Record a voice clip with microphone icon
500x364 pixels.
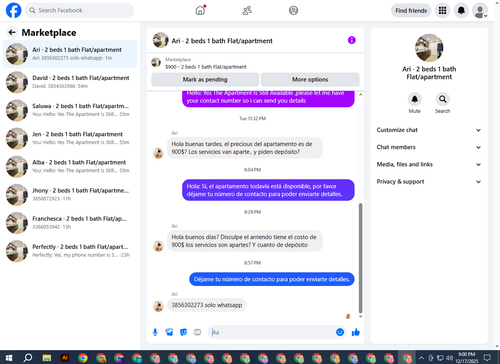[155, 332]
